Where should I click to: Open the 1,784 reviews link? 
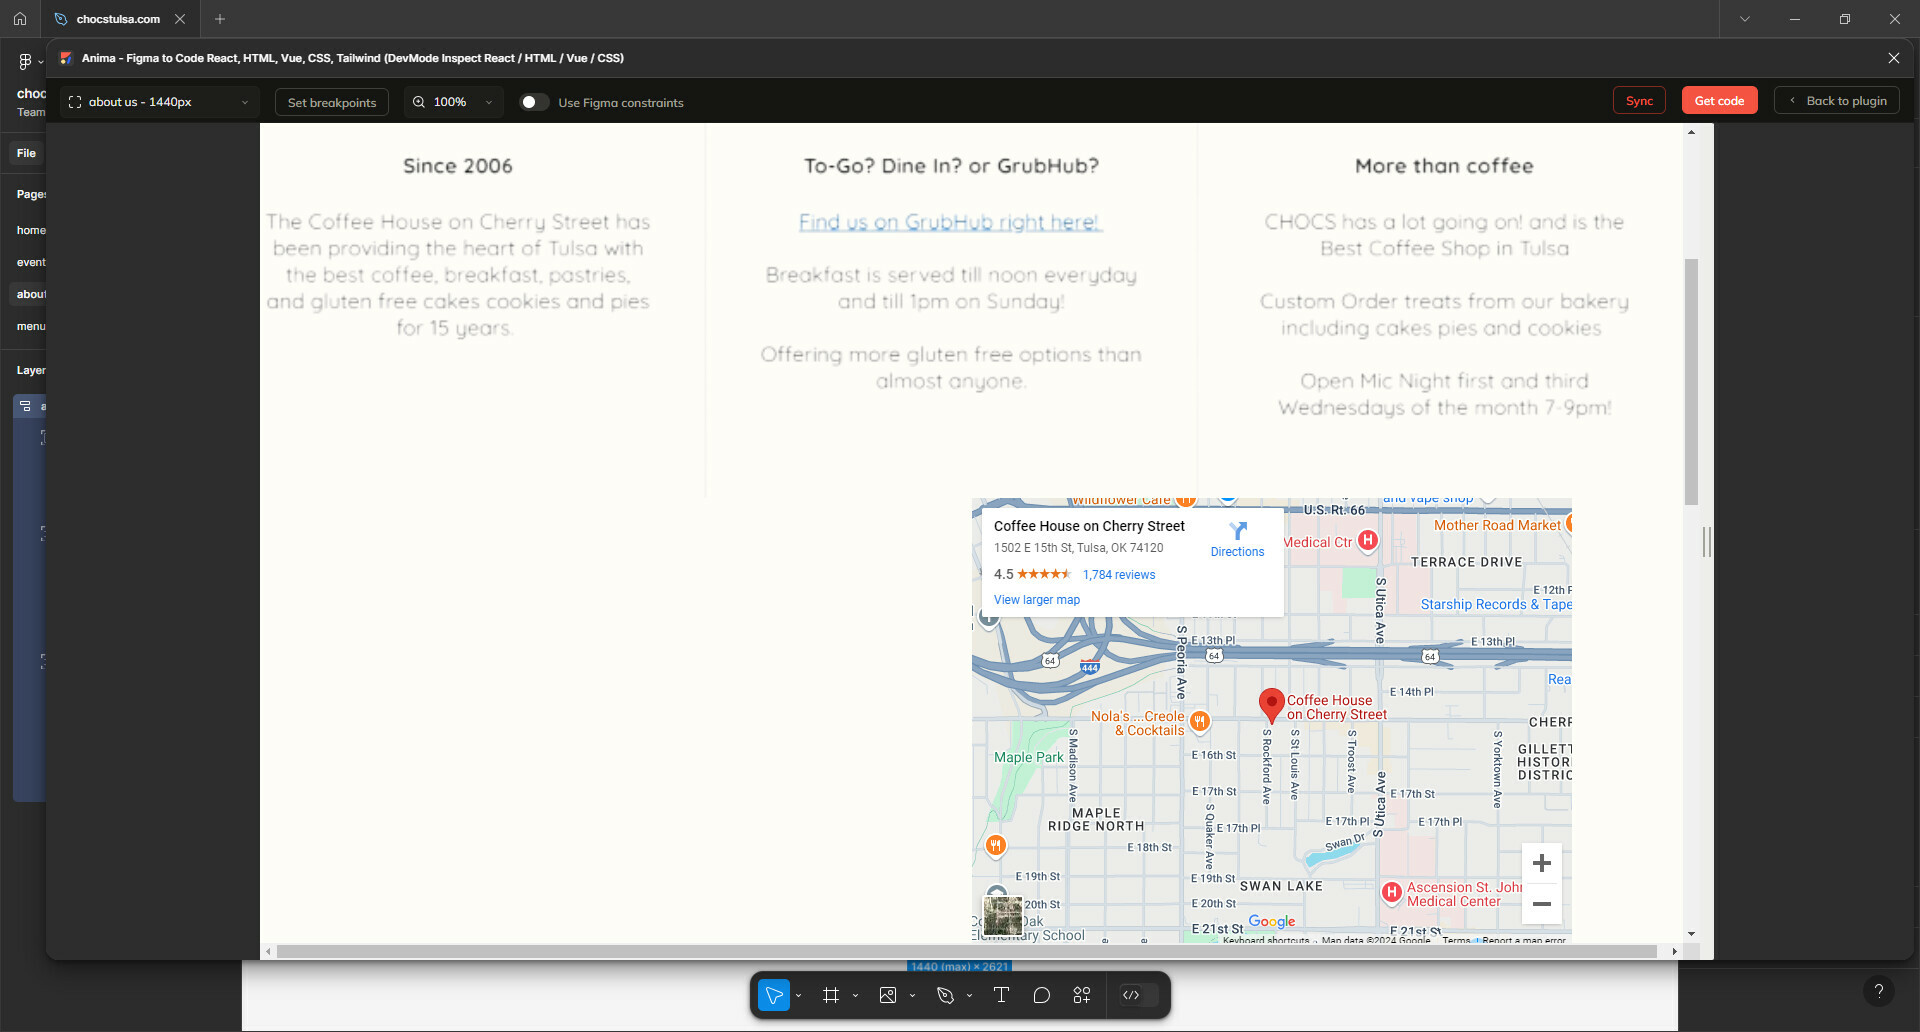point(1119,575)
